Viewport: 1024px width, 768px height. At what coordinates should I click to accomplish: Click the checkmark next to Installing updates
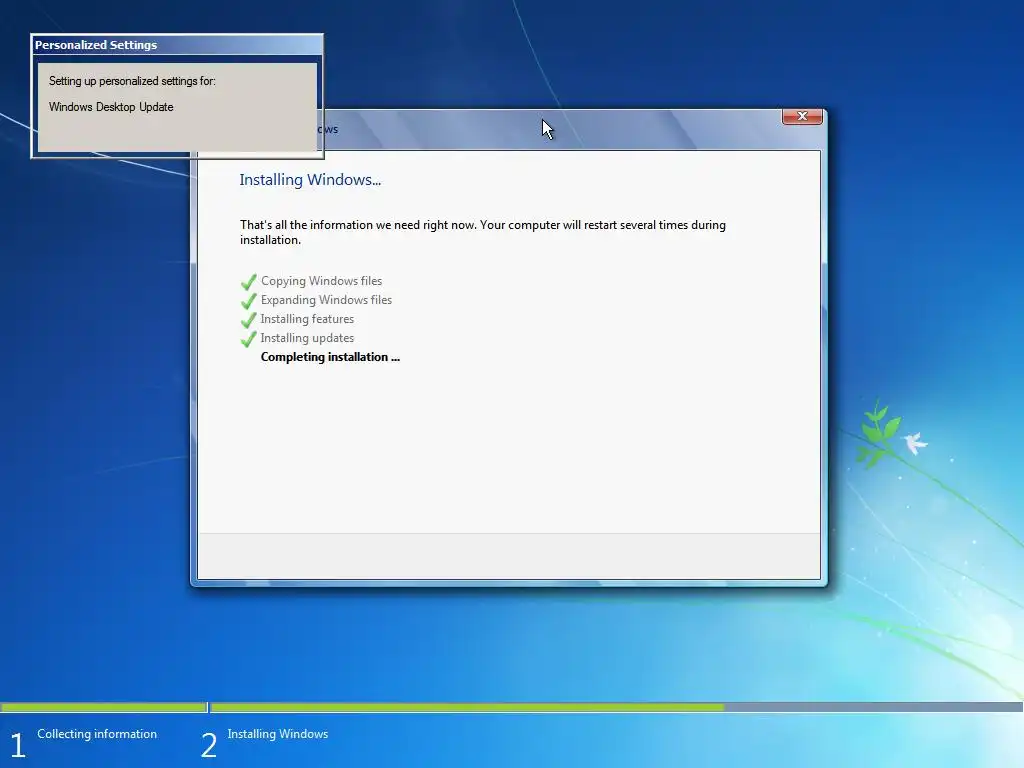(248, 339)
